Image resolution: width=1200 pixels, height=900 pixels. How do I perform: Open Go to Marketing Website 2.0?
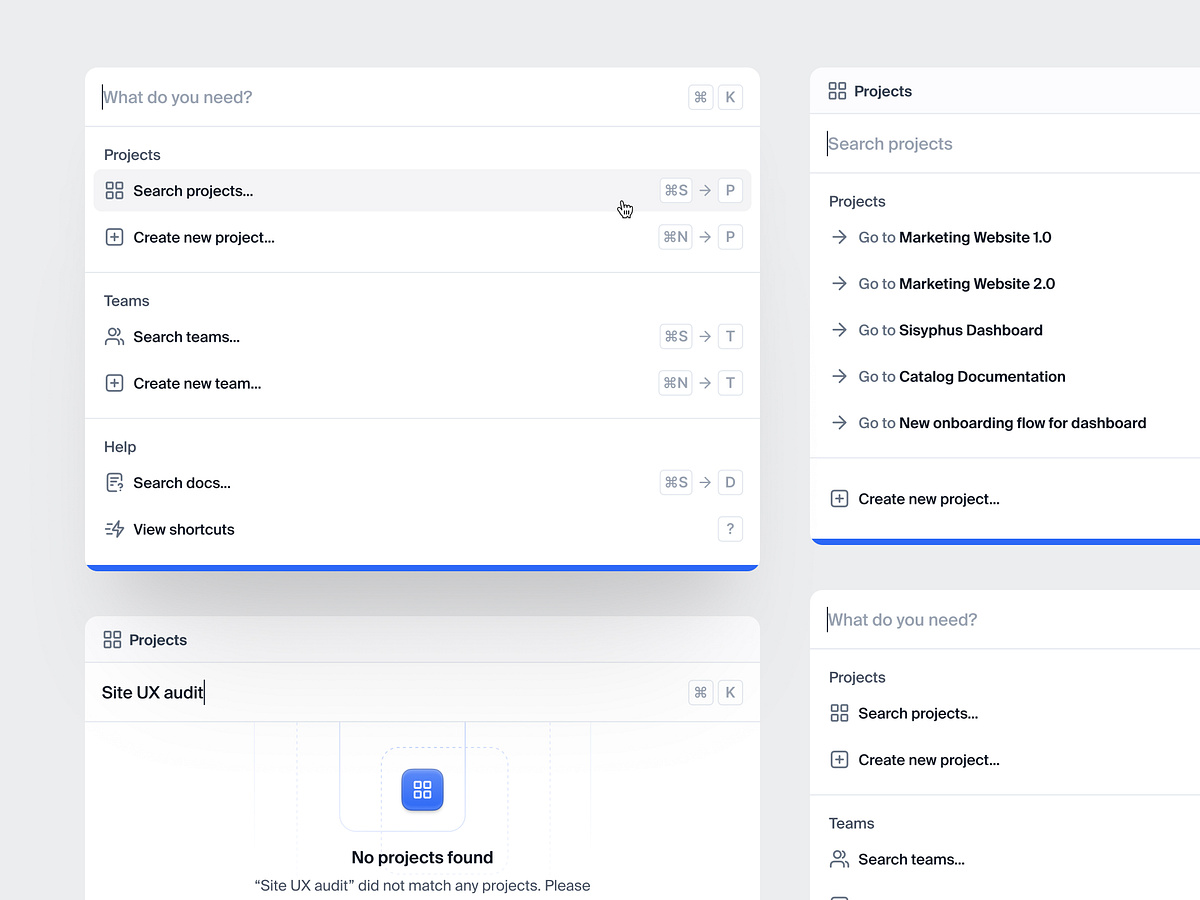point(956,283)
